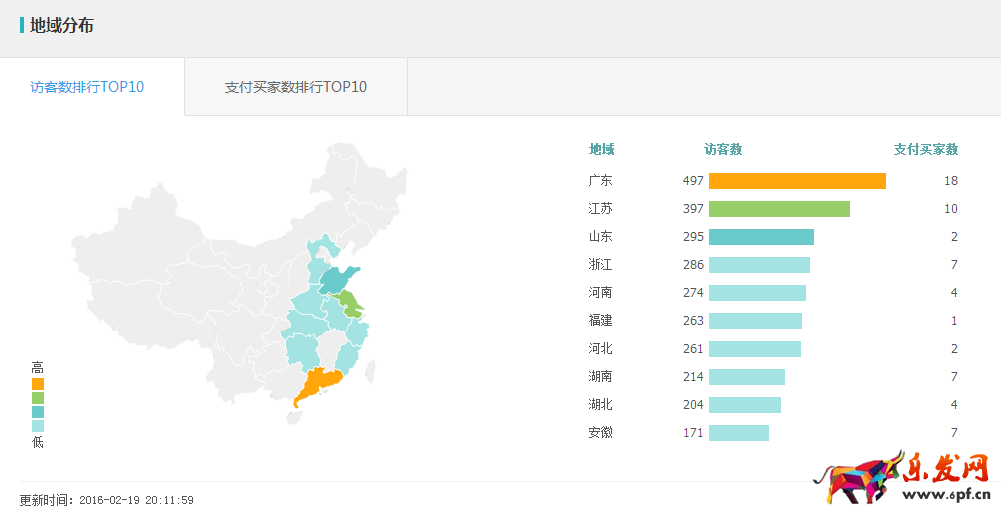This screenshot has width=1001, height=515.
Task: Click teal Shandong province on map
Action: click(x=339, y=279)
